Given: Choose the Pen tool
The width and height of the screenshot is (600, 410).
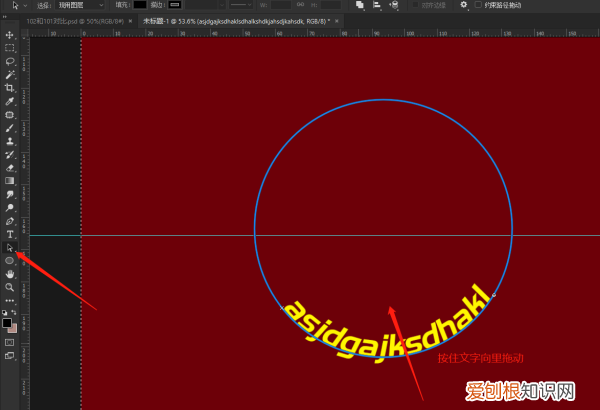Looking at the screenshot, I should point(10,221).
